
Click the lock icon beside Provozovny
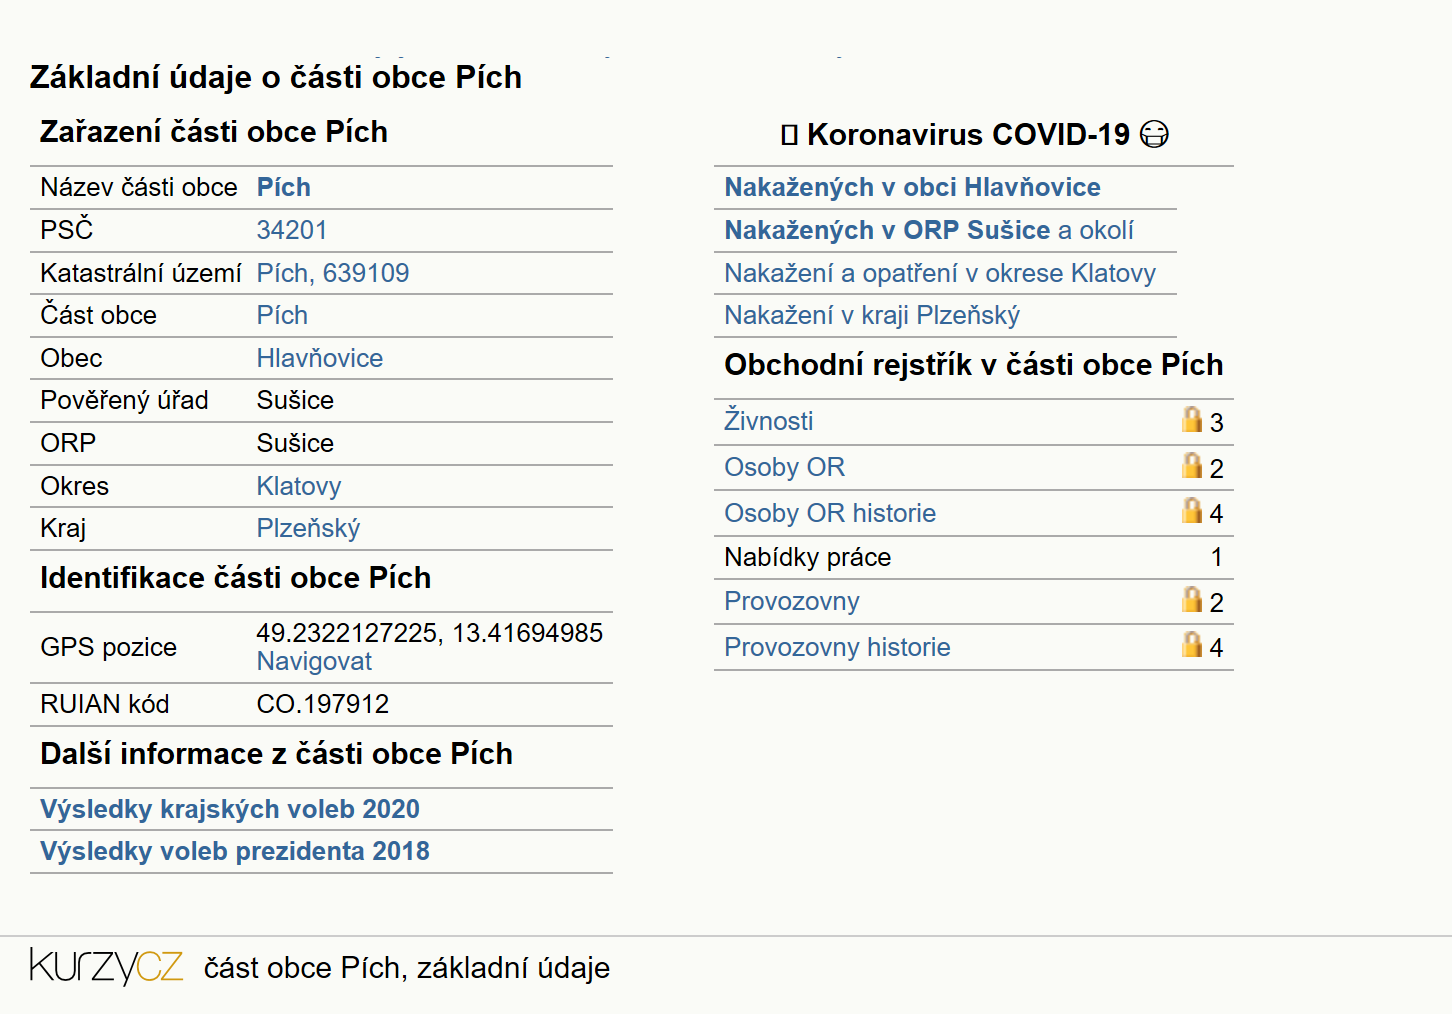pyautogui.click(x=1191, y=599)
